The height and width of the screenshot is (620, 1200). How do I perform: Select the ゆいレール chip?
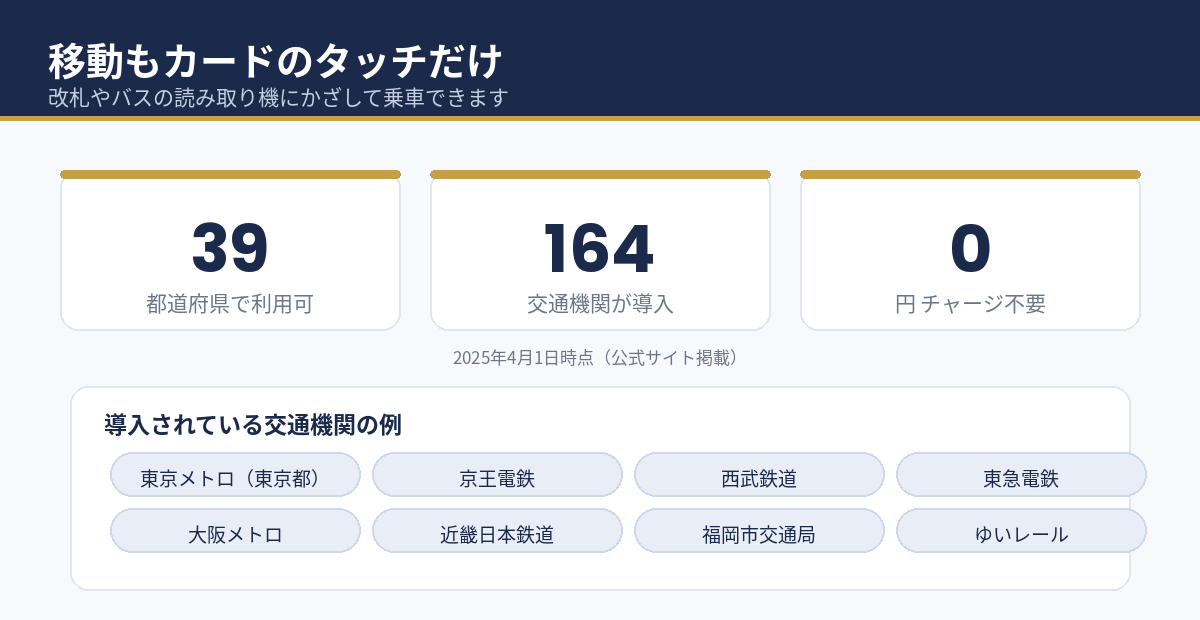pyautogui.click(x=1021, y=531)
